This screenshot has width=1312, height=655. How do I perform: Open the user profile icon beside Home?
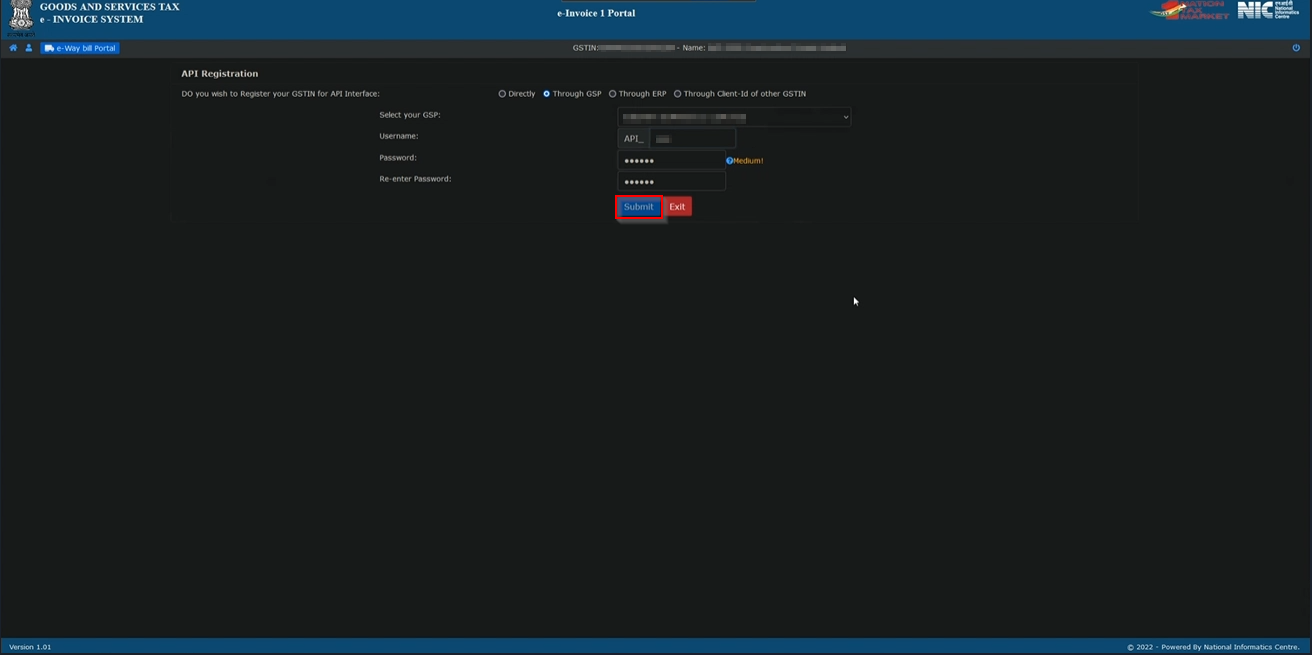28,47
